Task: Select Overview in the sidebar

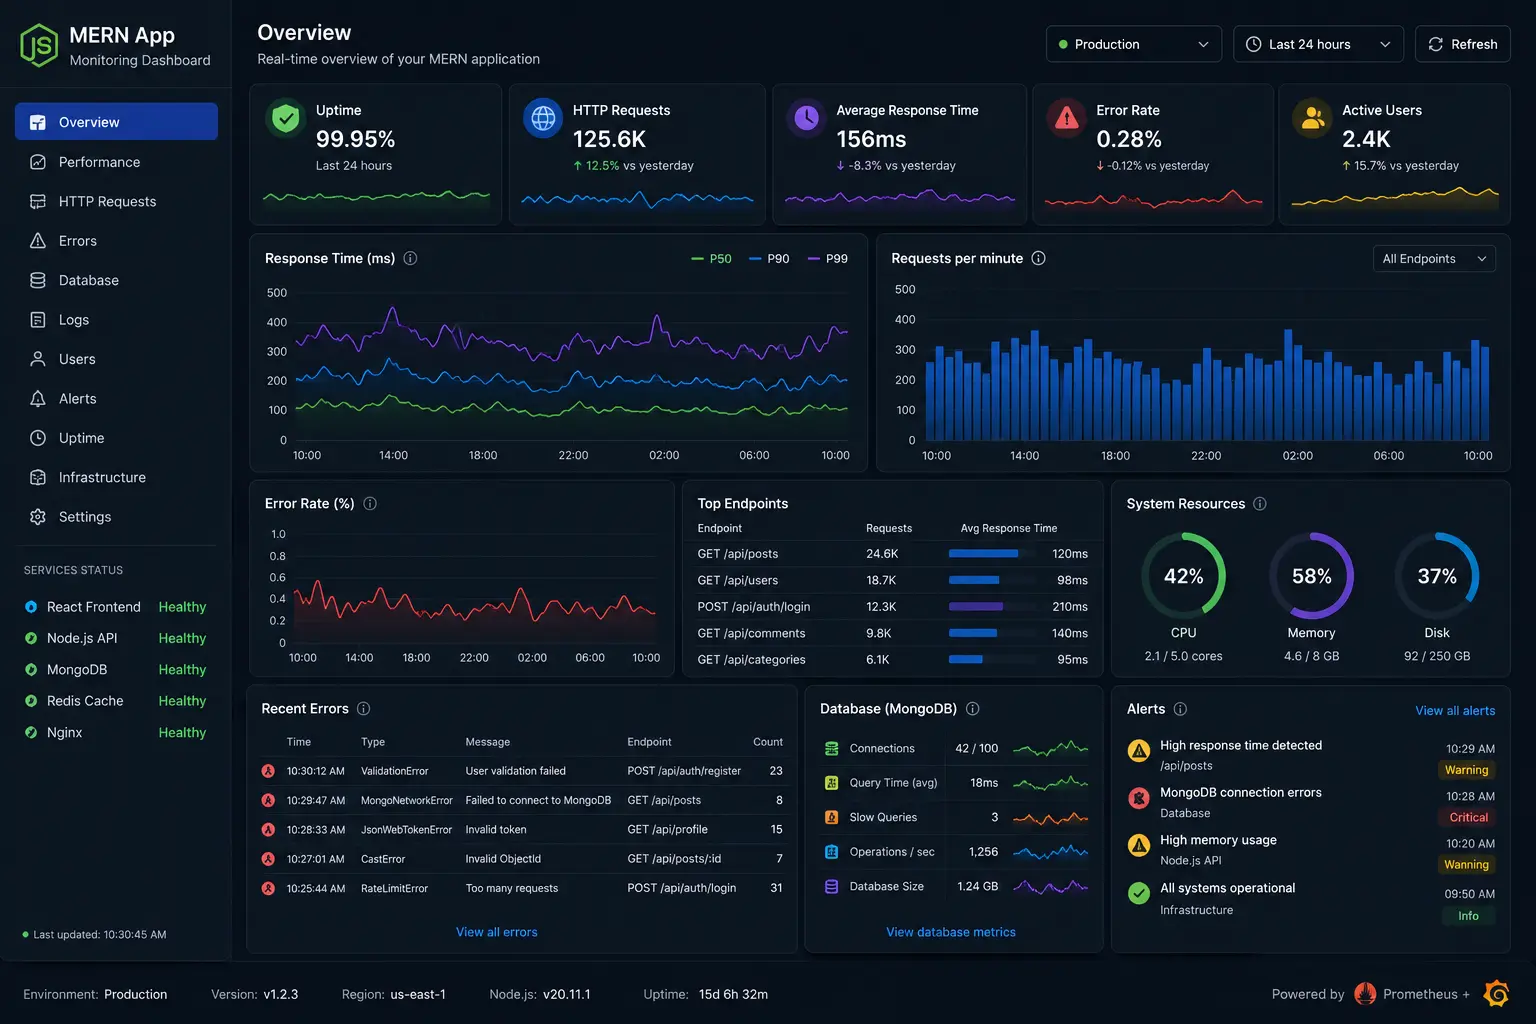Action: (116, 122)
